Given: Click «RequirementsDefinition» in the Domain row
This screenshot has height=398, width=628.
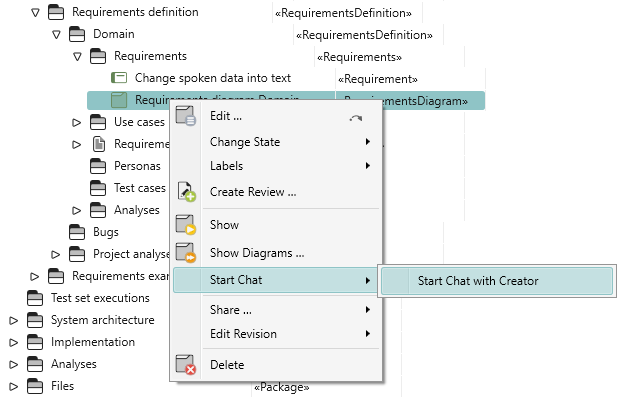Looking at the screenshot, I should (364, 35).
